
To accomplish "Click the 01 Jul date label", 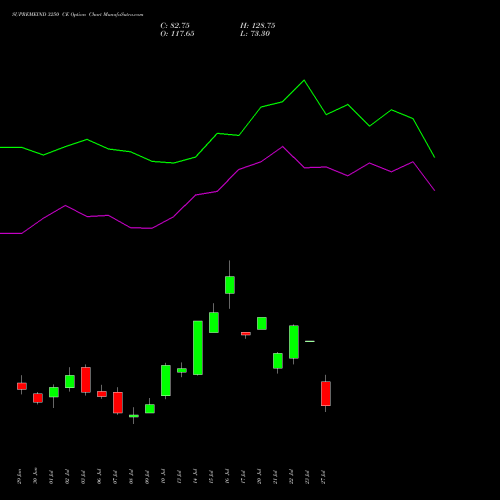I will click(x=51, y=477).
